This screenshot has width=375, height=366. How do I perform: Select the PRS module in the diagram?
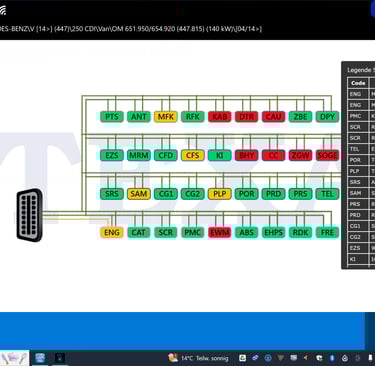(300, 194)
